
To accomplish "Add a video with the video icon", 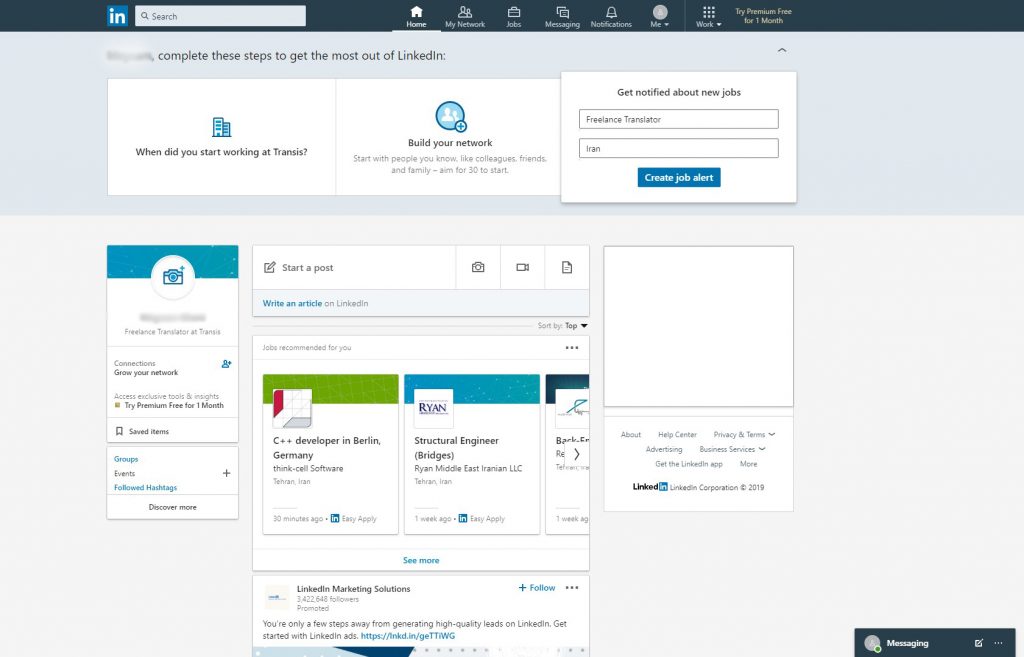I will coord(522,267).
